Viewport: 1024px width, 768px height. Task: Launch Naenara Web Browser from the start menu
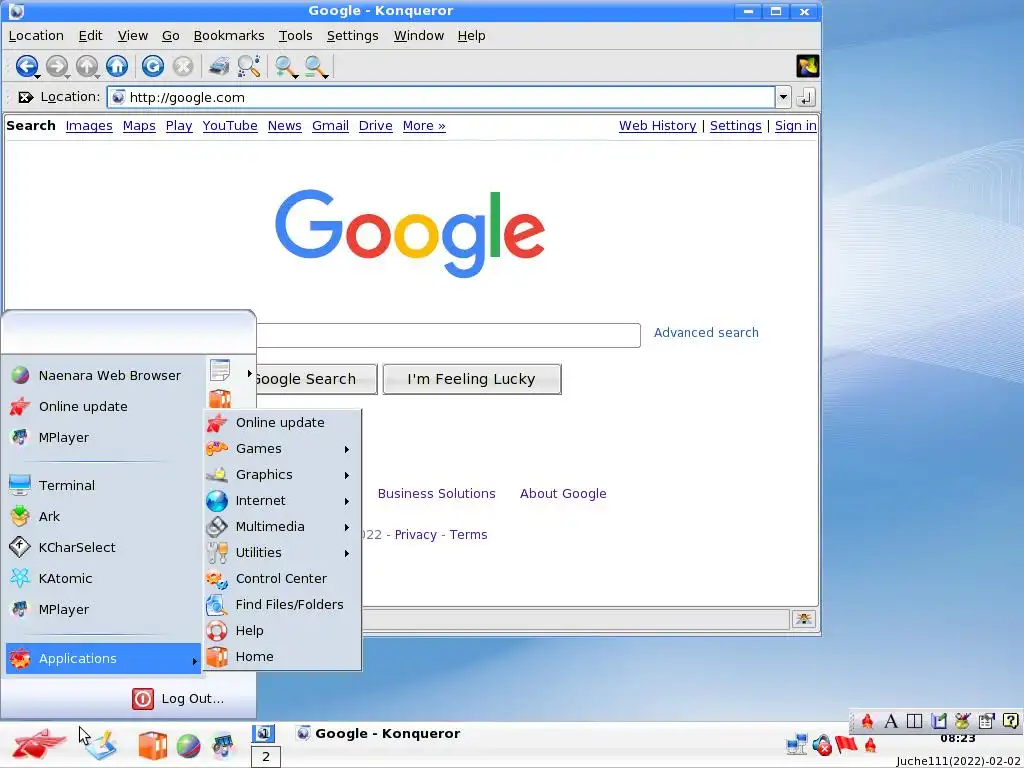(103, 376)
